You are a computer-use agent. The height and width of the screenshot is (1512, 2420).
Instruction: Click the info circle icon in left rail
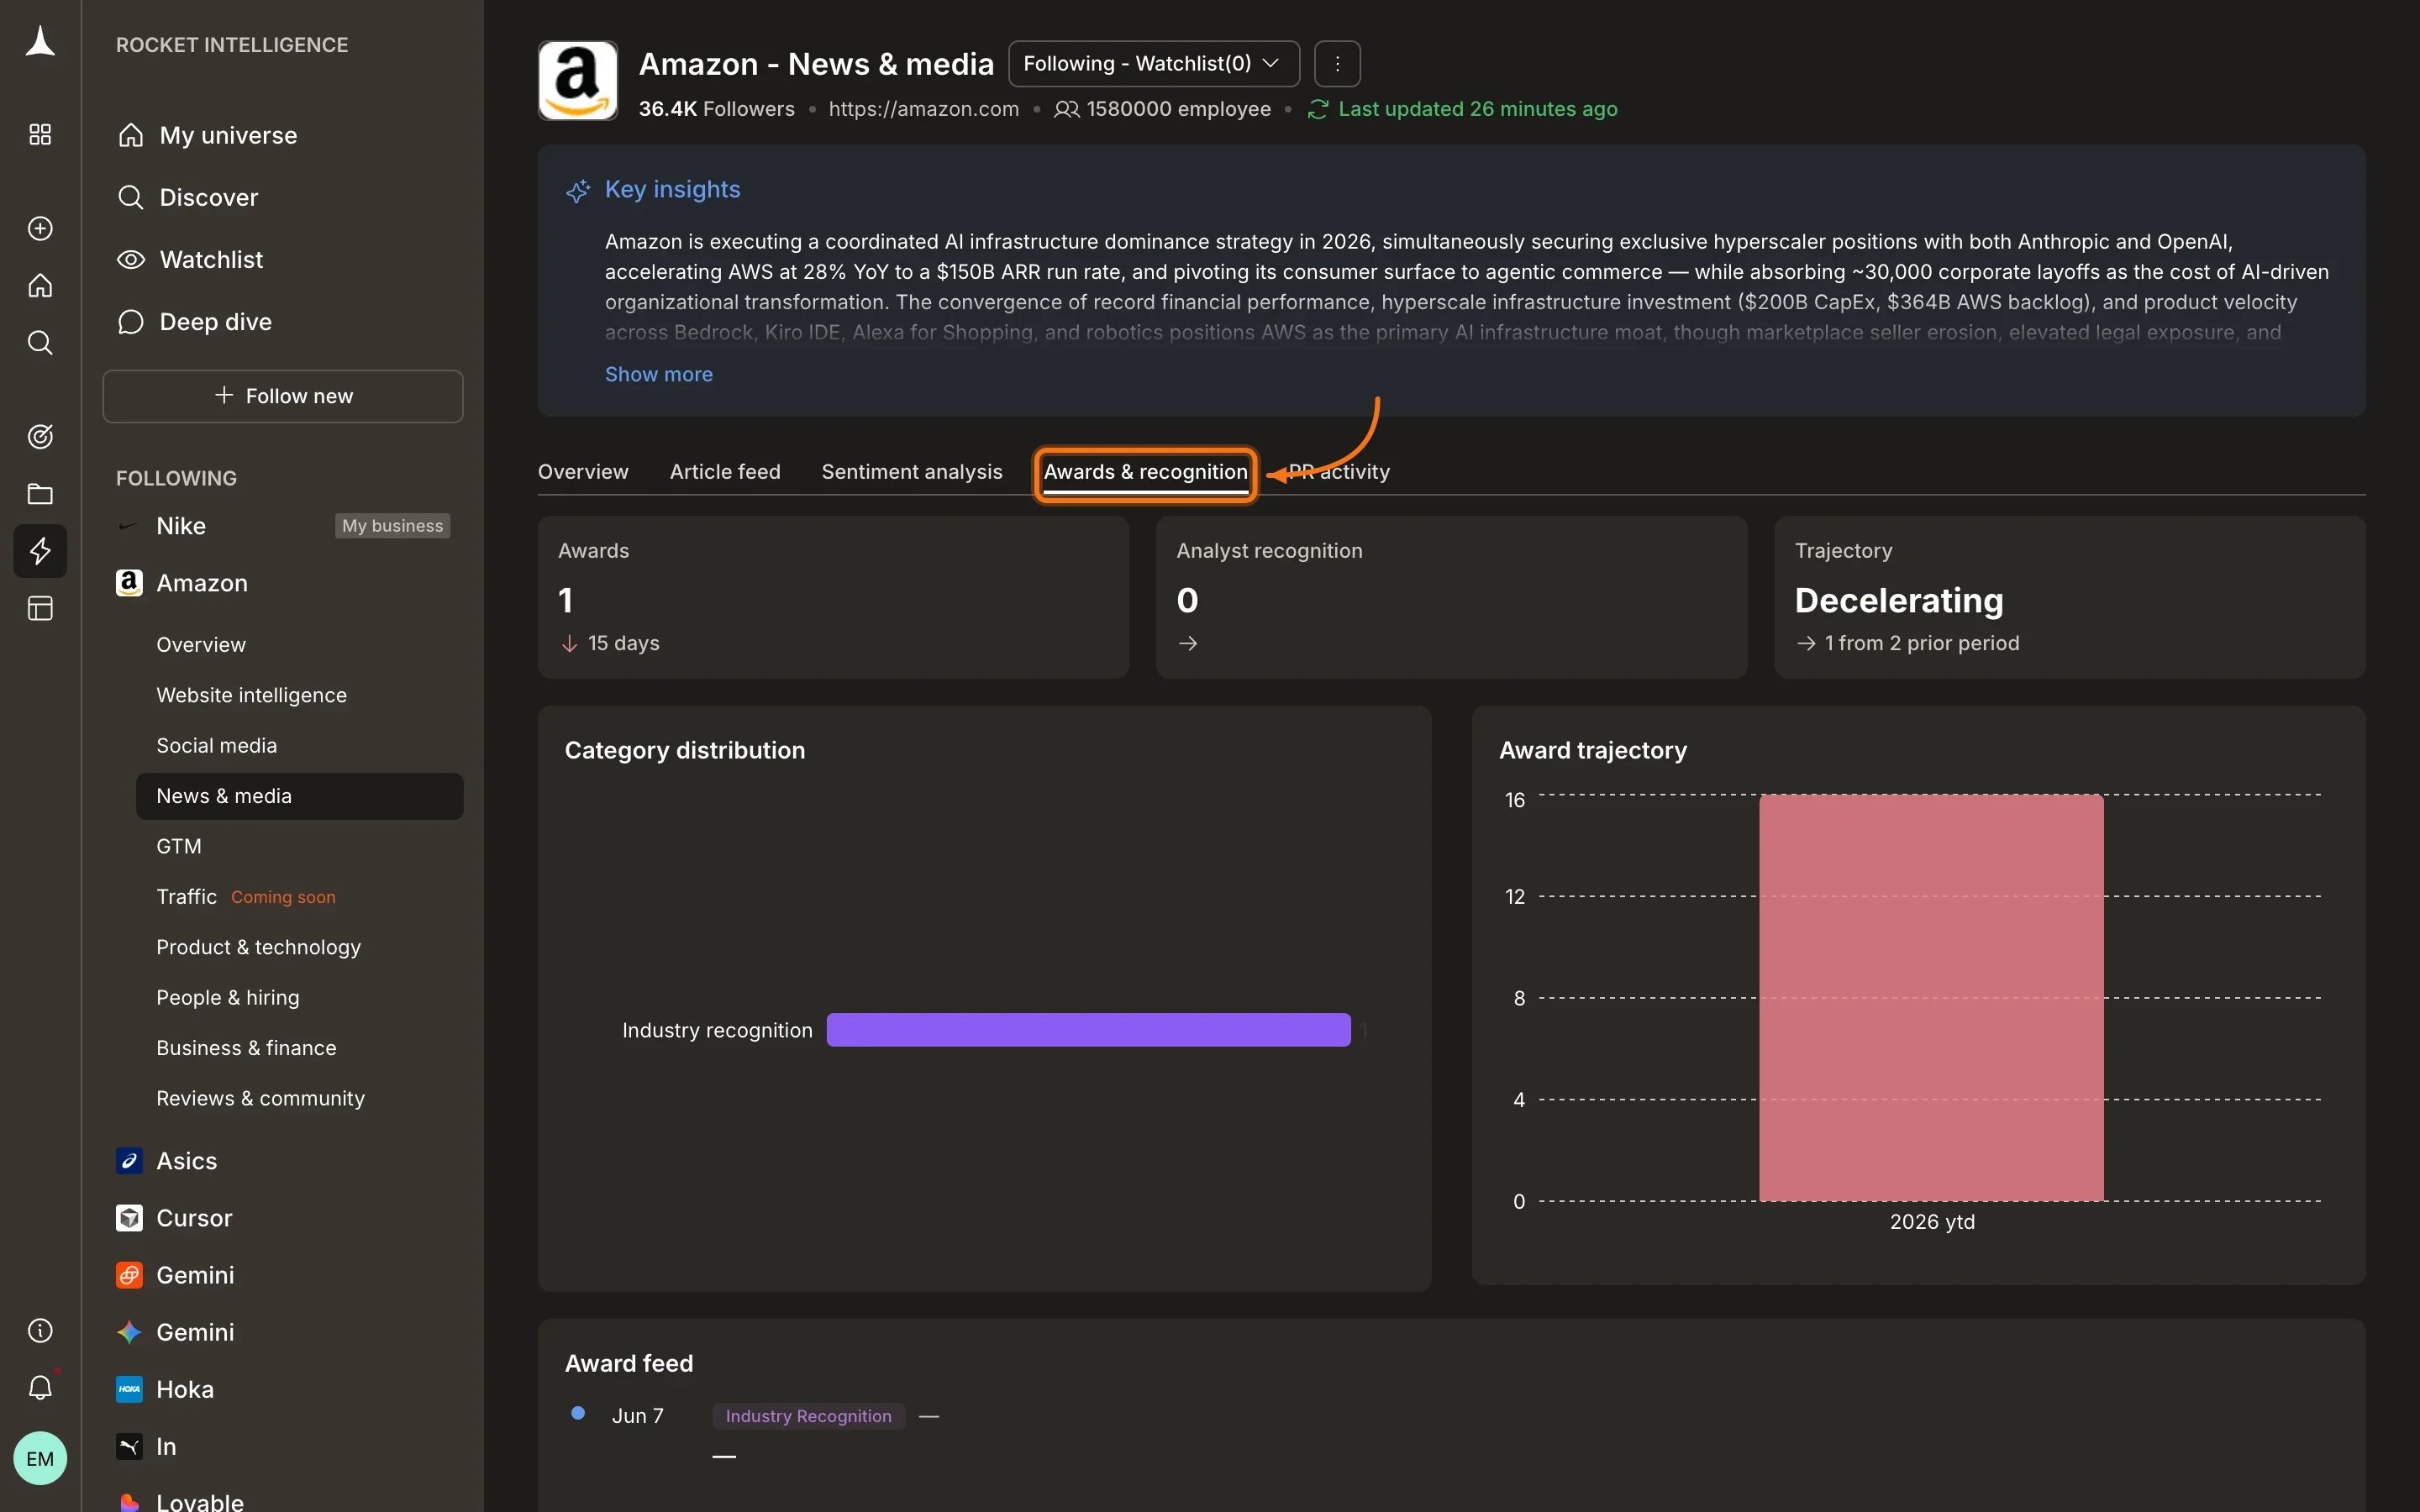pyautogui.click(x=40, y=1331)
